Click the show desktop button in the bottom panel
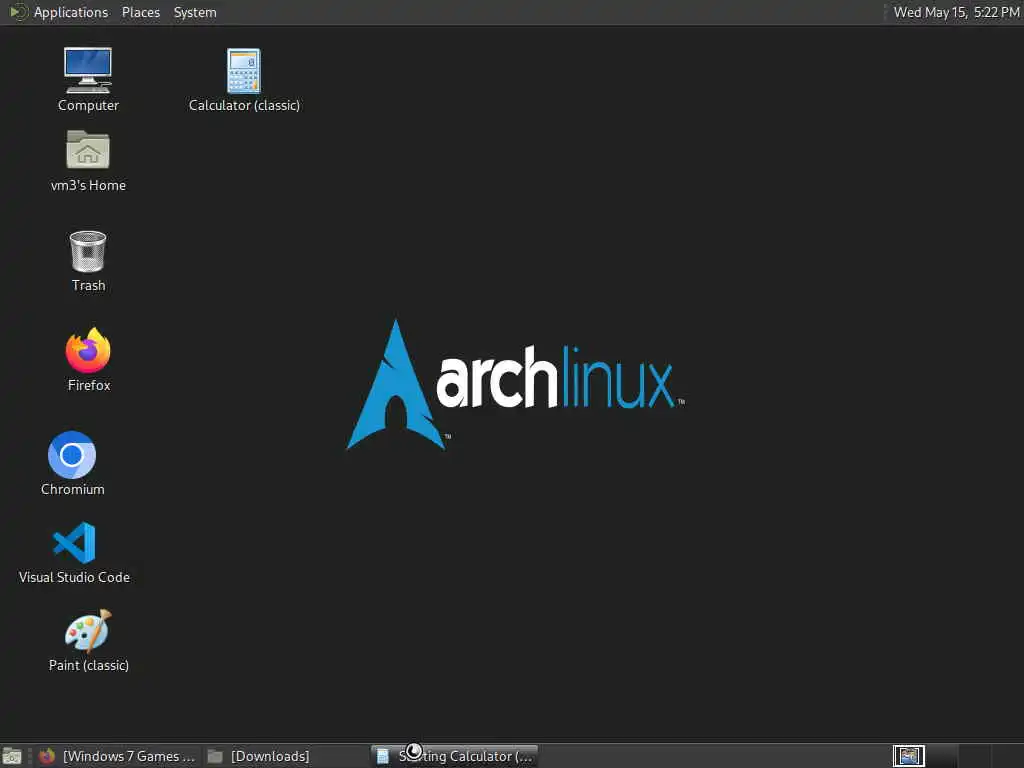 click(x=12, y=756)
